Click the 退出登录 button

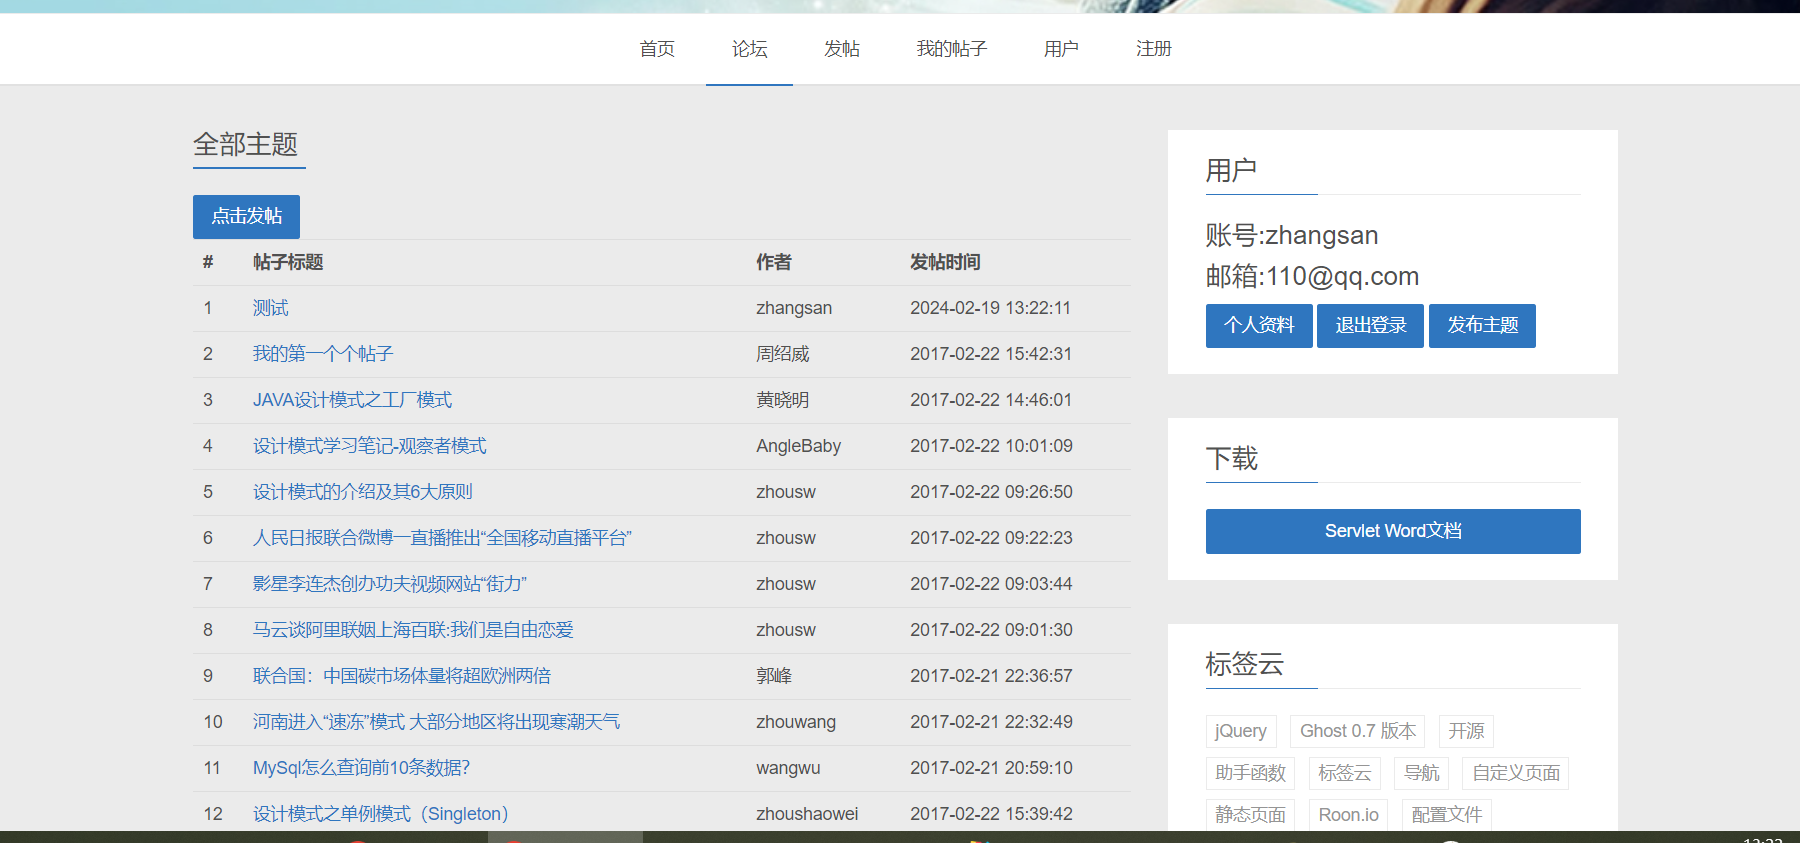tap(1370, 325)
